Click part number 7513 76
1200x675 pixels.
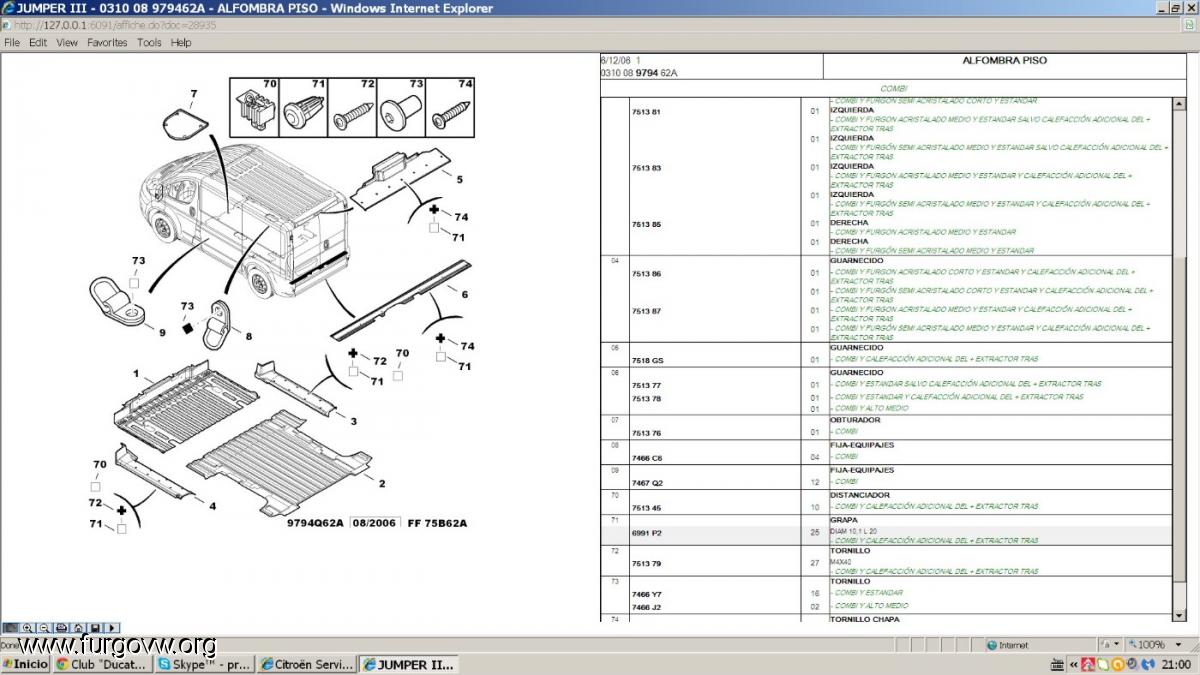[x=646, y=433]
